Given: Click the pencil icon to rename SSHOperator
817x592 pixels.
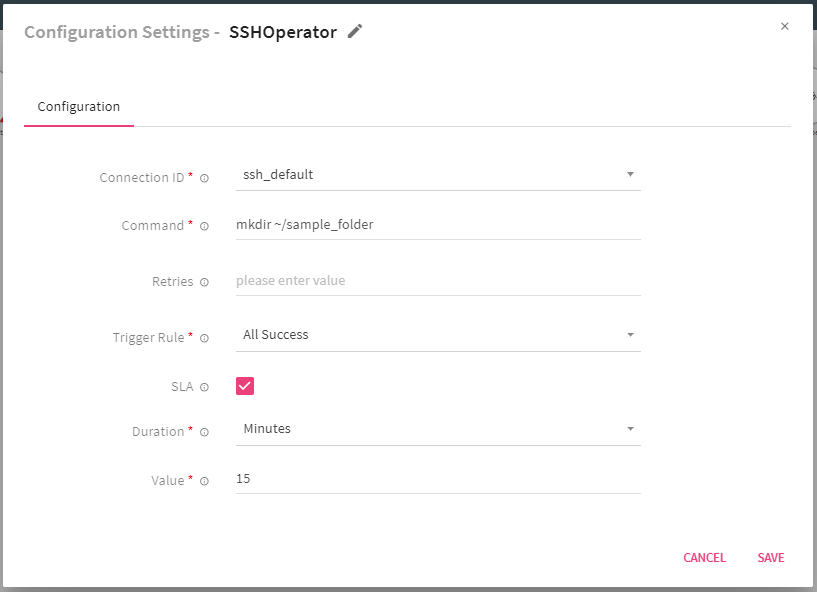Looking at the screenshot, I should 354,31.
